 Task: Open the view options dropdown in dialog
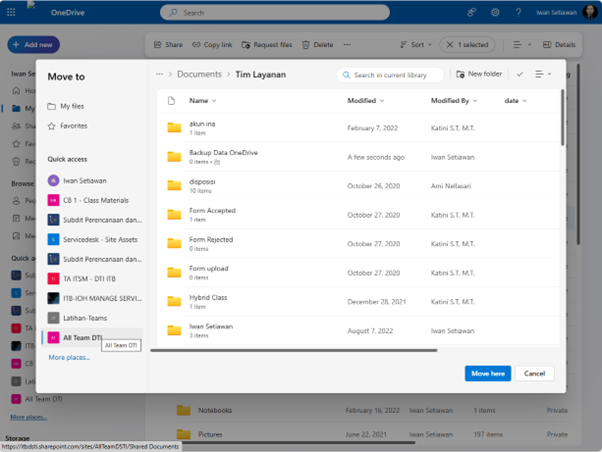[543, 75]
